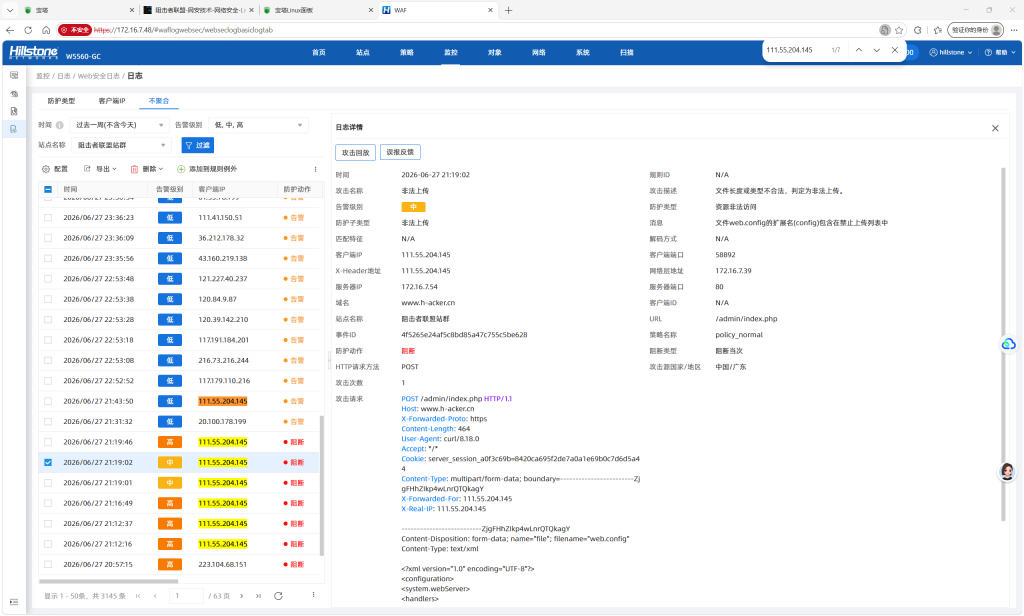The width and height of the screenshot is (1024, 616).
Task: Click the info icon next to 时间 label
Action: [59, 125]
